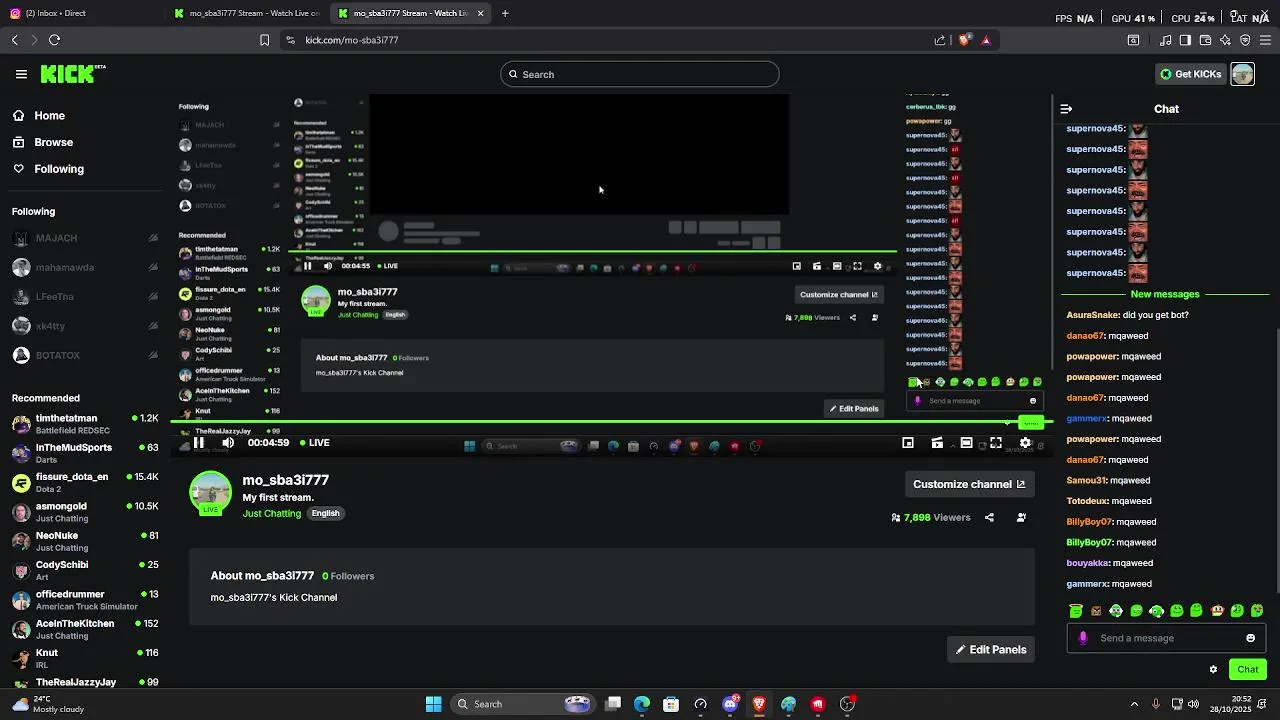1280x720 pixels.
Task: Open BOTATOX followed channel
Action: pyautogui.click(x=85, y=355)
